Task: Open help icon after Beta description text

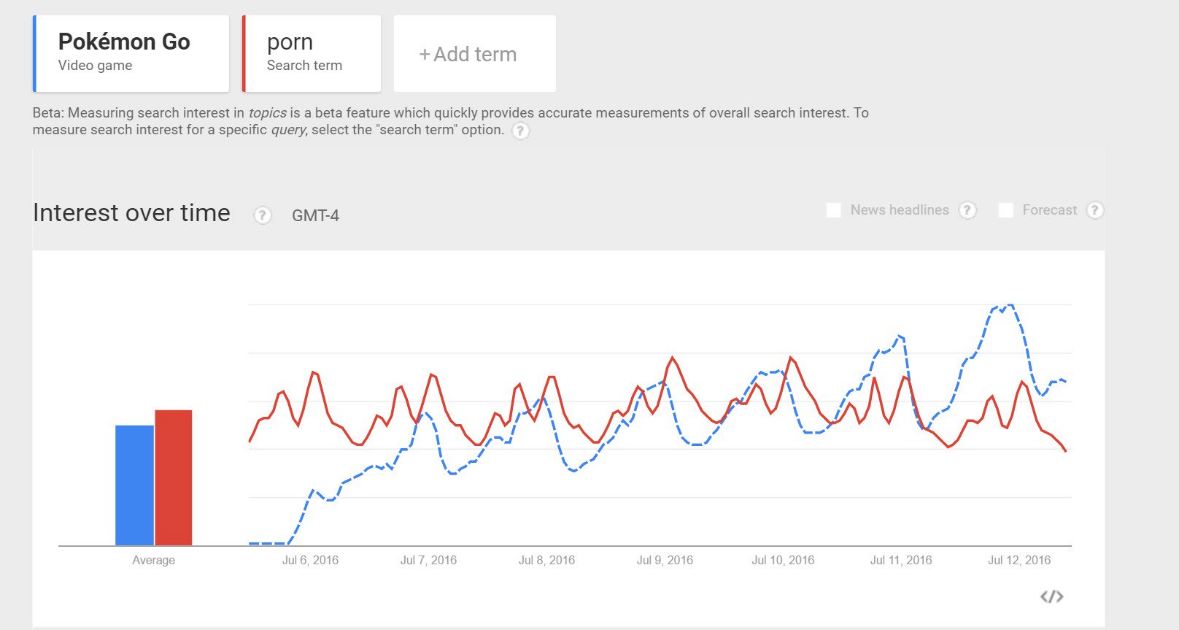Action: tap(520, 131)
